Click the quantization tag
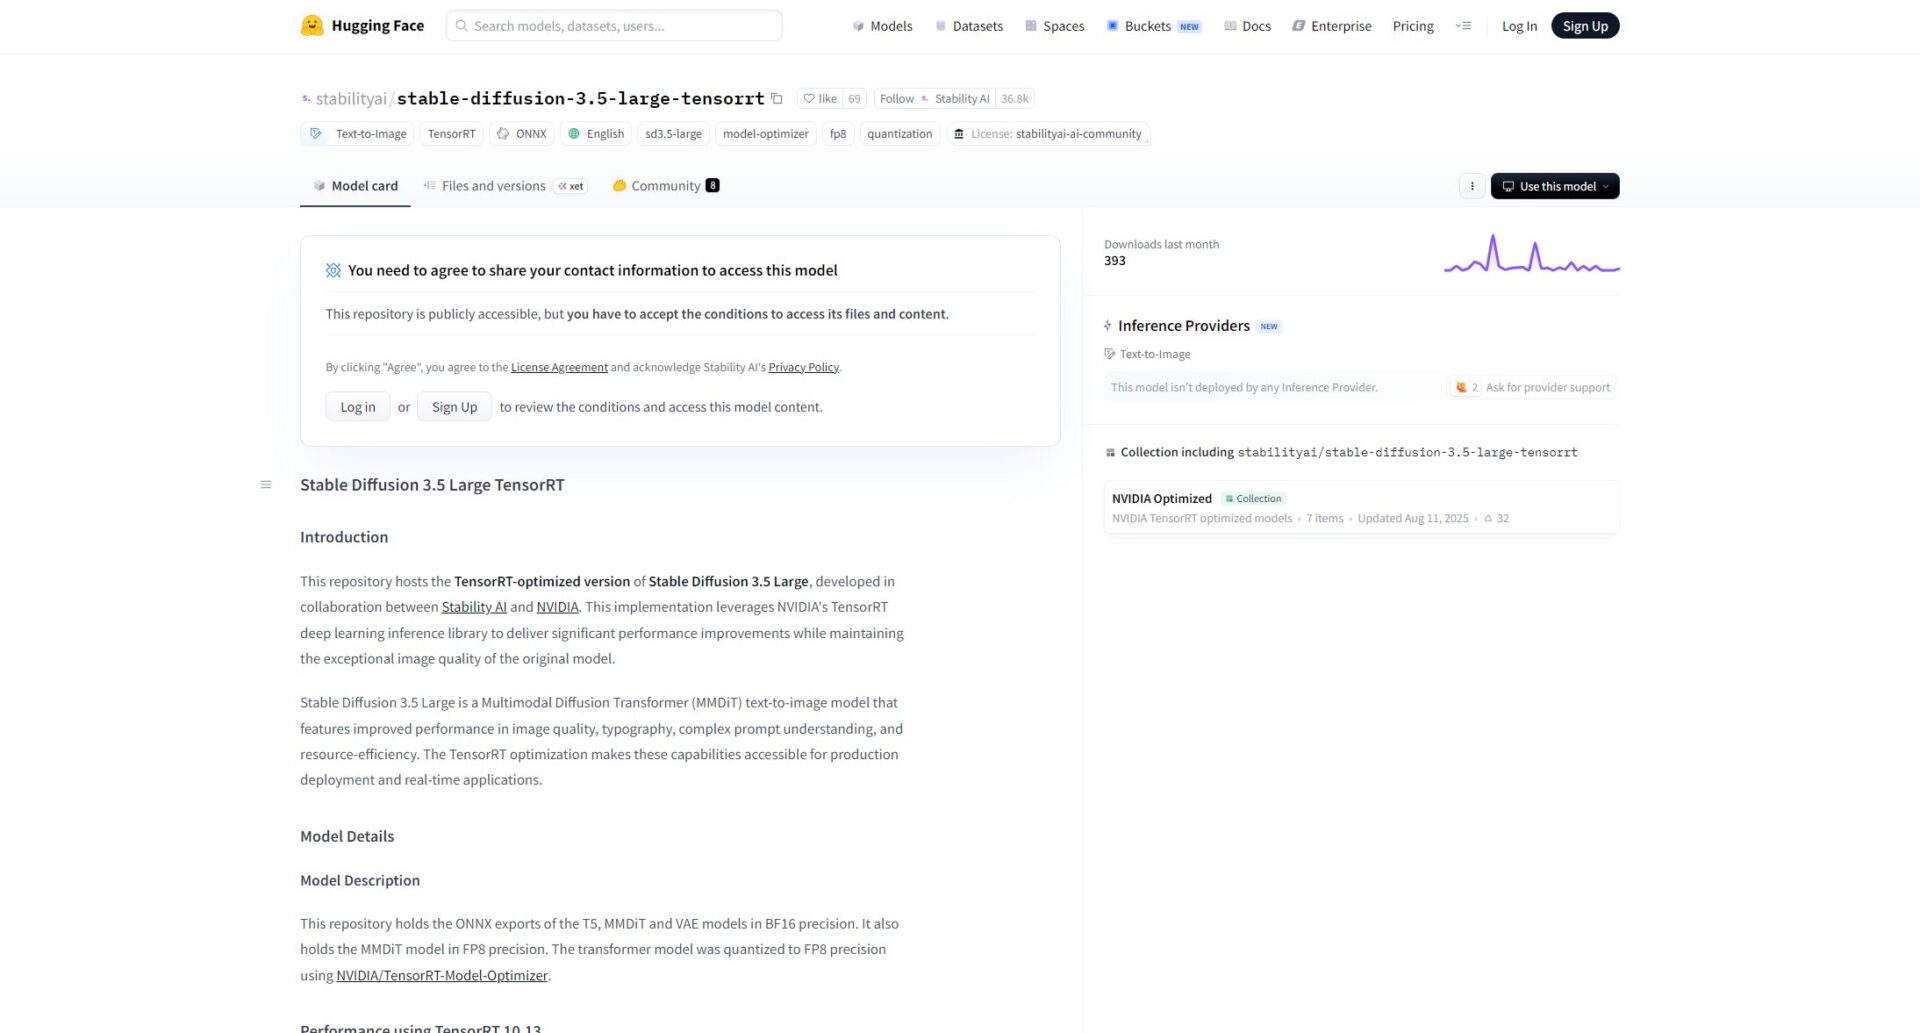The height and width of the screenshot is (1033, 1920). [900, 134]
